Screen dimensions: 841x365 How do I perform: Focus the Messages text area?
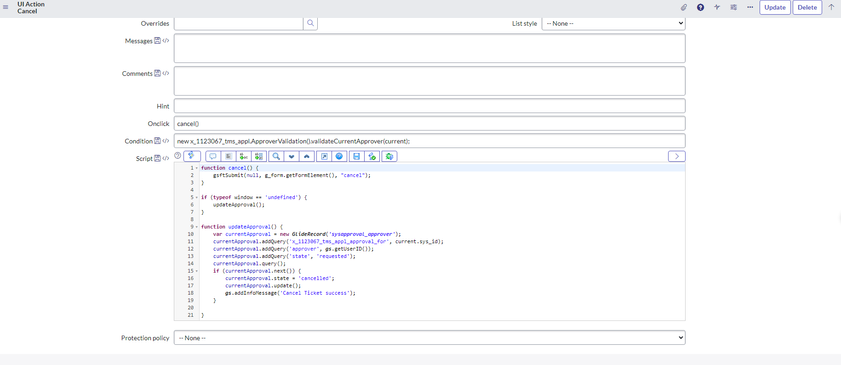430,48
